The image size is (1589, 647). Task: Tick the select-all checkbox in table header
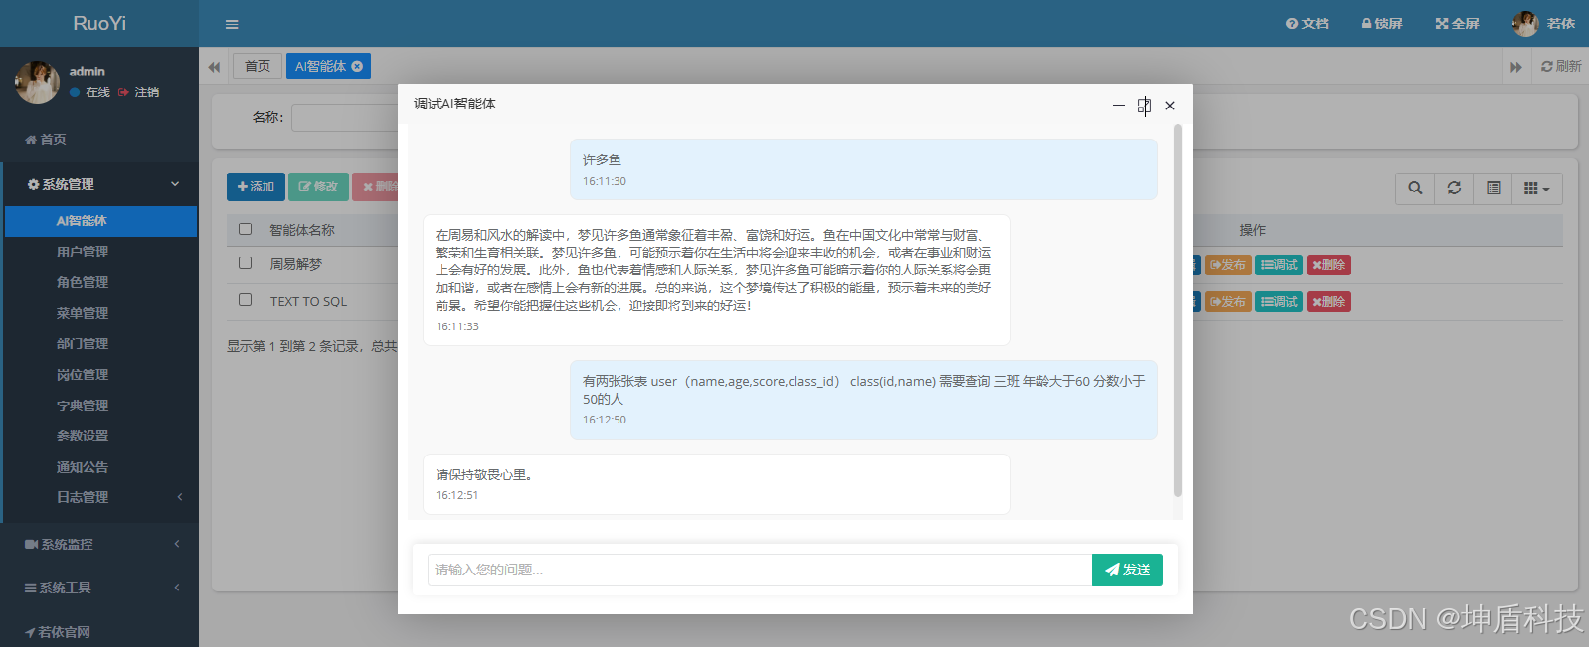(245, 229)
